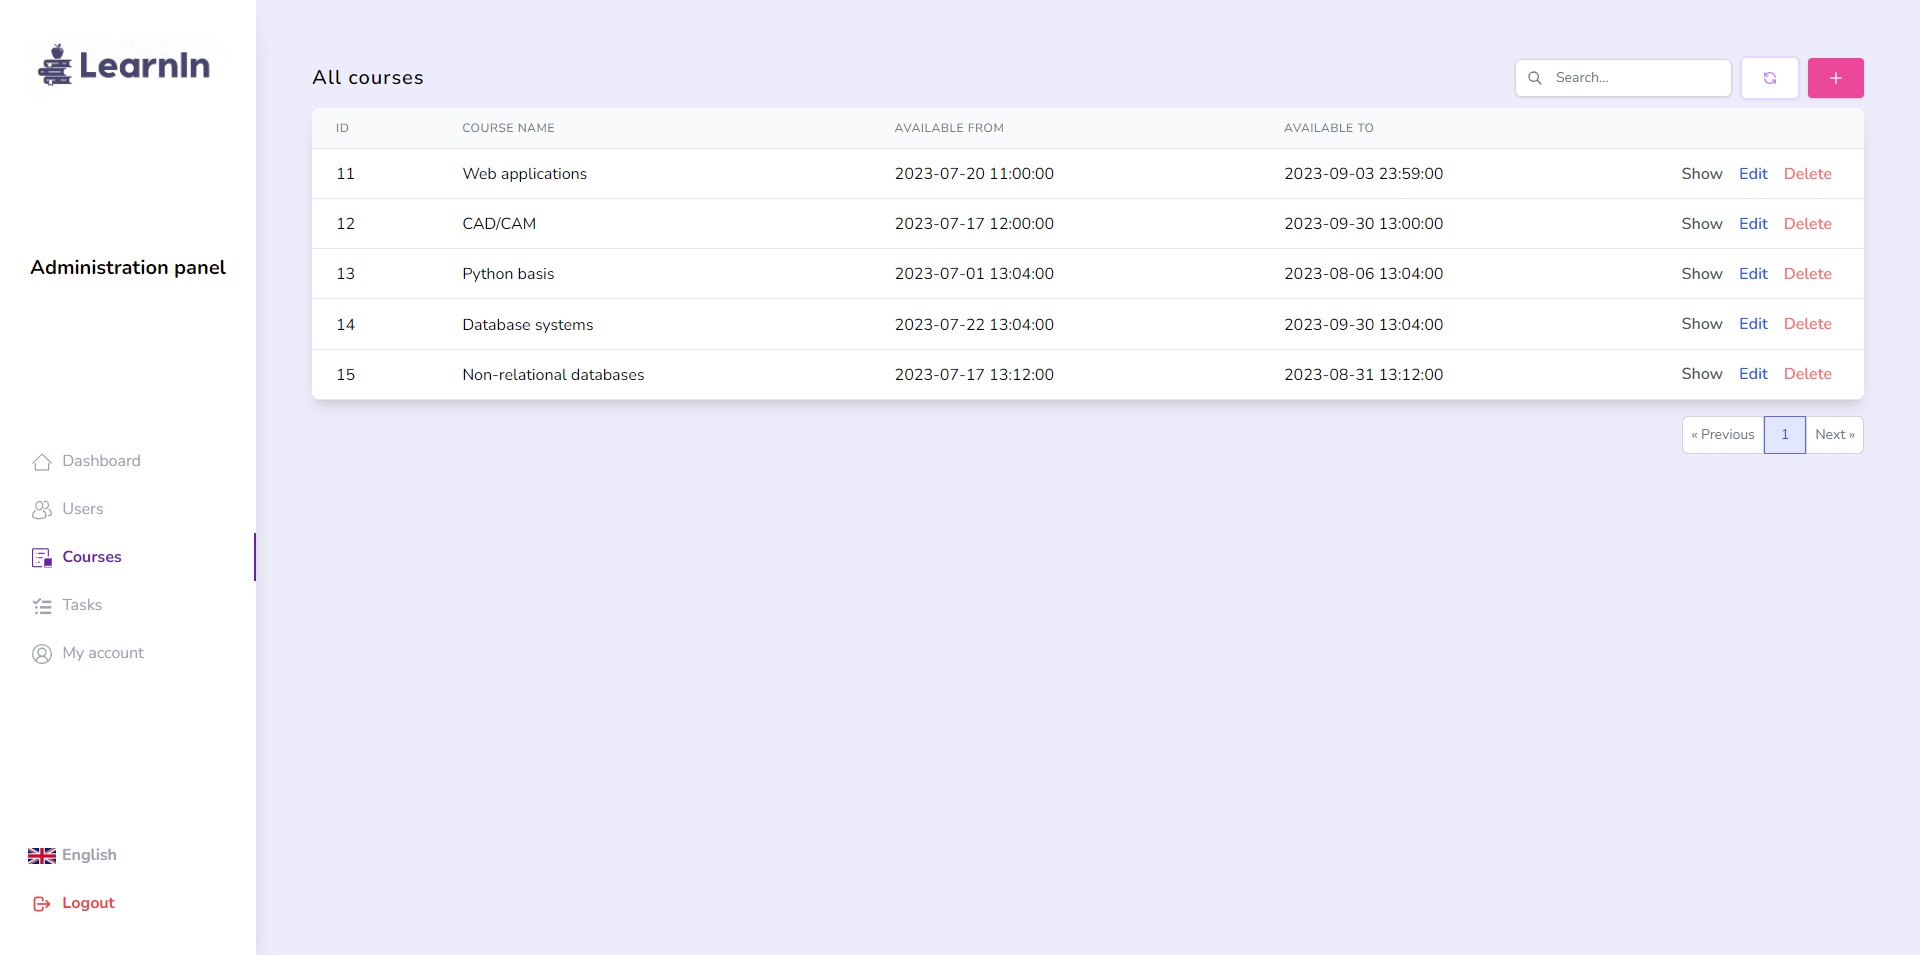Image resolution: width=1920 pixels, height=955 pixels.
Task: Click date 2023-08-06 13:04:00
Action: [x=1364, y=274]
